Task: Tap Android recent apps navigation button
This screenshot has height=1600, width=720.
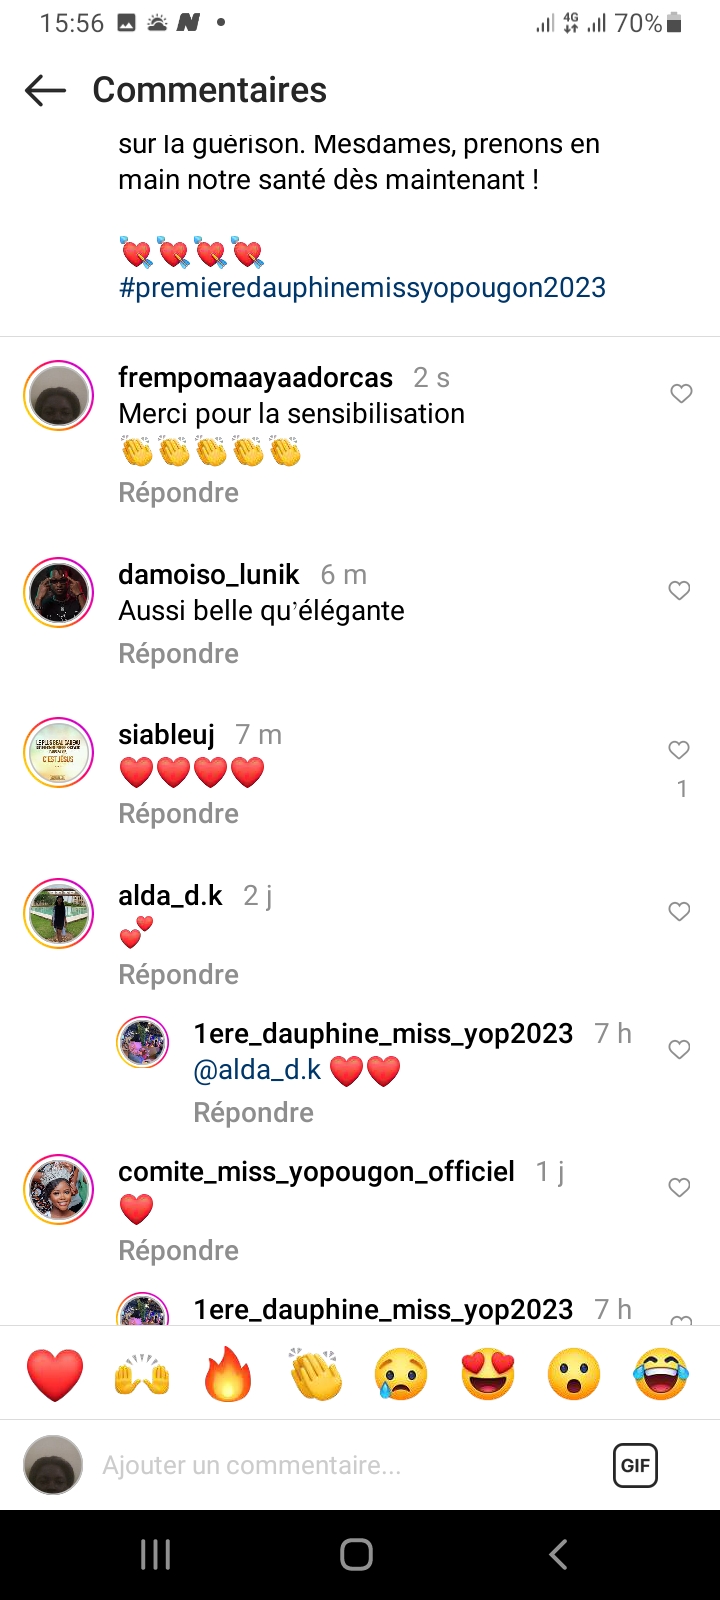Action: [155, 1555]
